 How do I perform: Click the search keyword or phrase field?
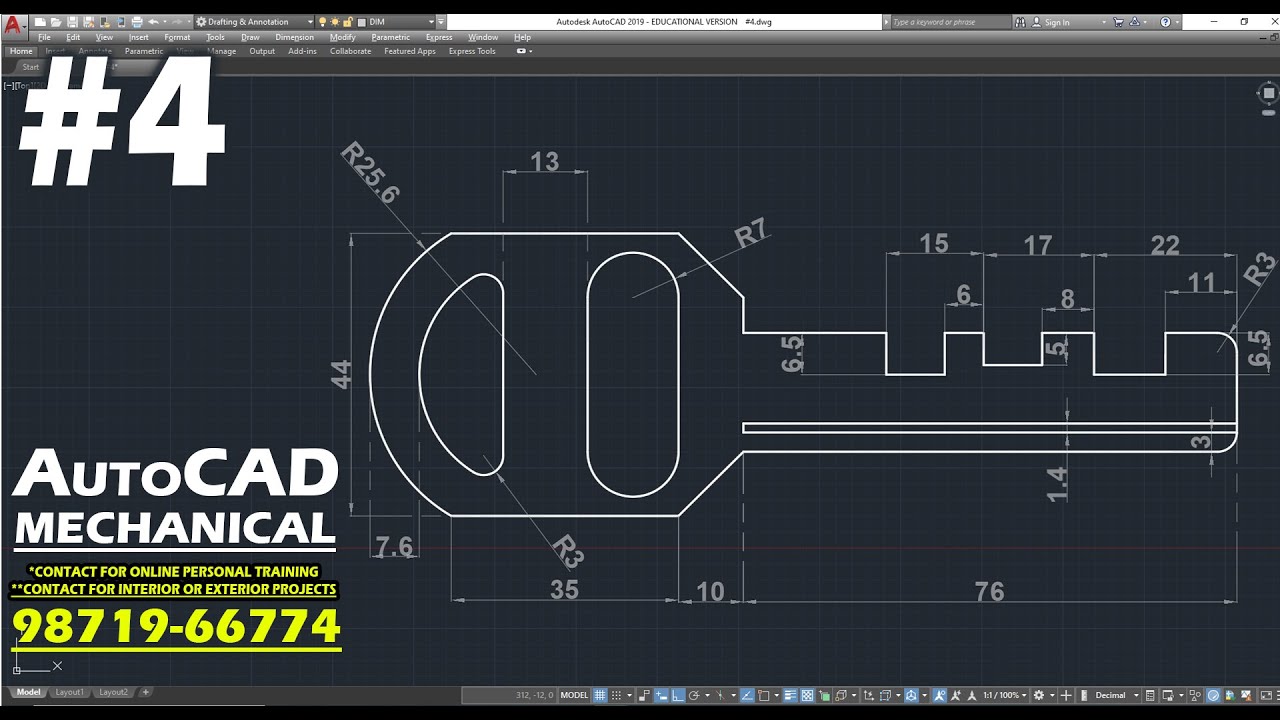(x=950, y=22)
